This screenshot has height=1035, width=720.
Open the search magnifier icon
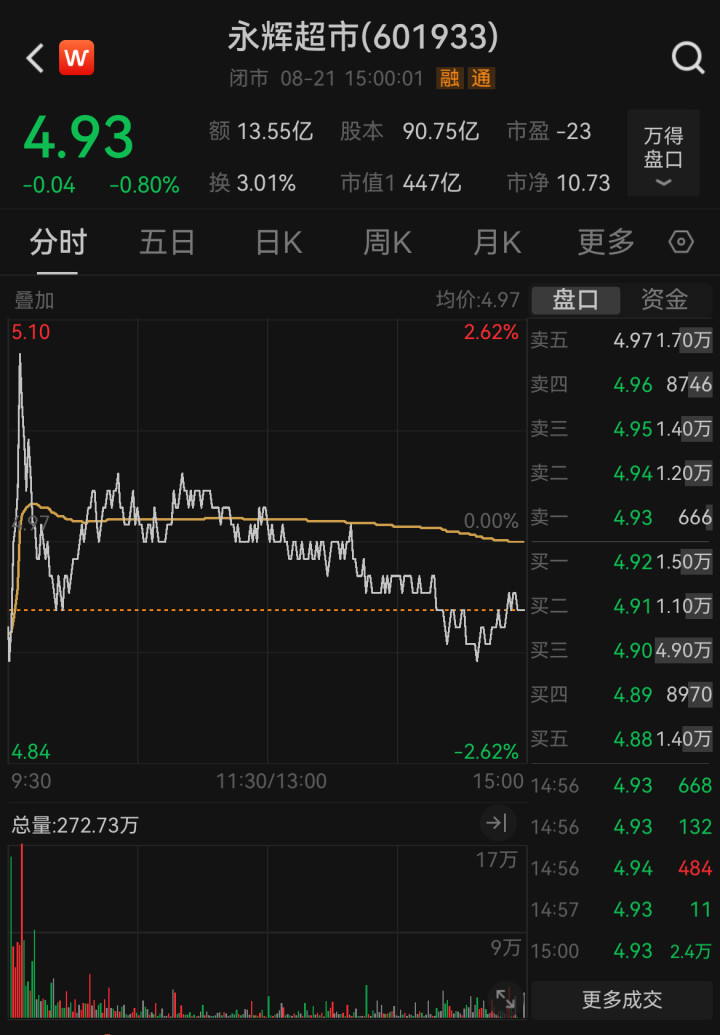[x=688, y=57]
